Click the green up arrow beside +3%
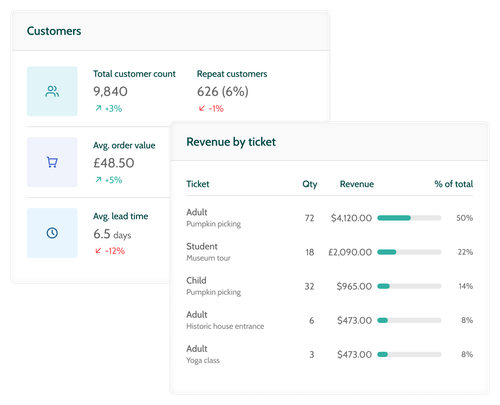500x405 pixels. tap(98, 108)
